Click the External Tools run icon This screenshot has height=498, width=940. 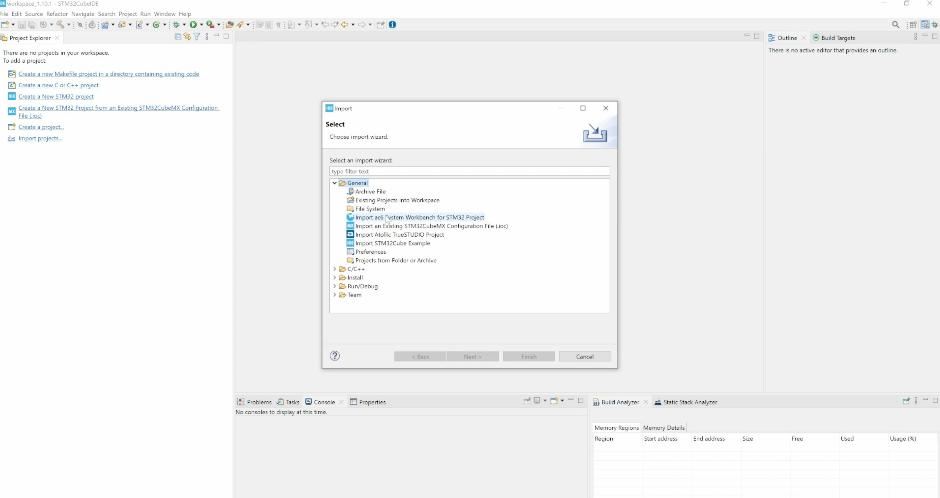click(x=210, y=25)
